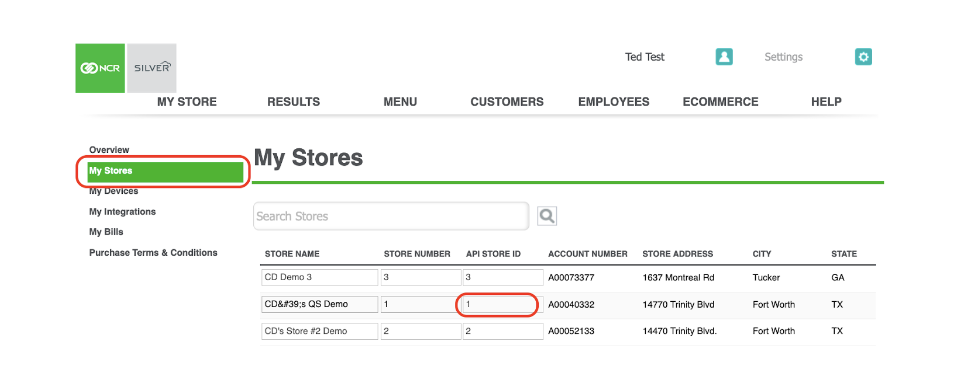Click the NCR logo icon
This screenshot has width=962, height=390.
pyautogui.click(x=100, y=68)
